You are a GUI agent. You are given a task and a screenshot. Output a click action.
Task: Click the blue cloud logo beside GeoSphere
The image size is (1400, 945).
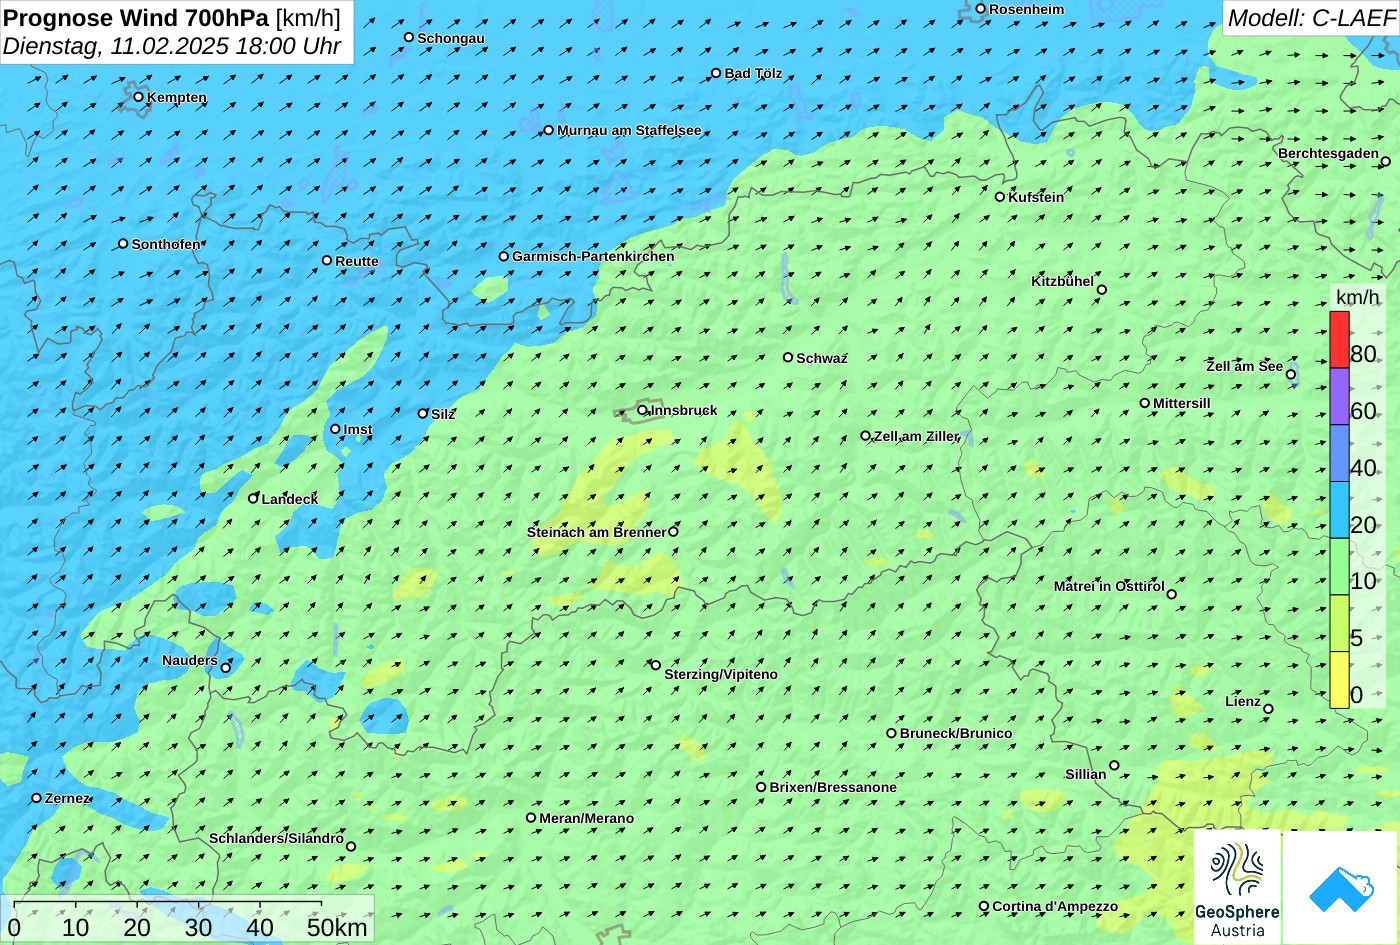1340,888
